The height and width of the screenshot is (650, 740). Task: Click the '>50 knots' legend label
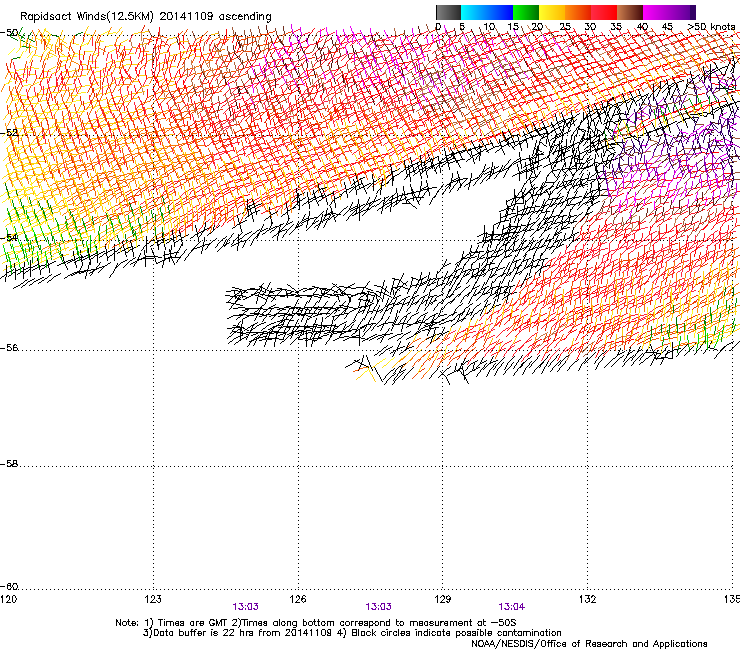pos(711,26)
